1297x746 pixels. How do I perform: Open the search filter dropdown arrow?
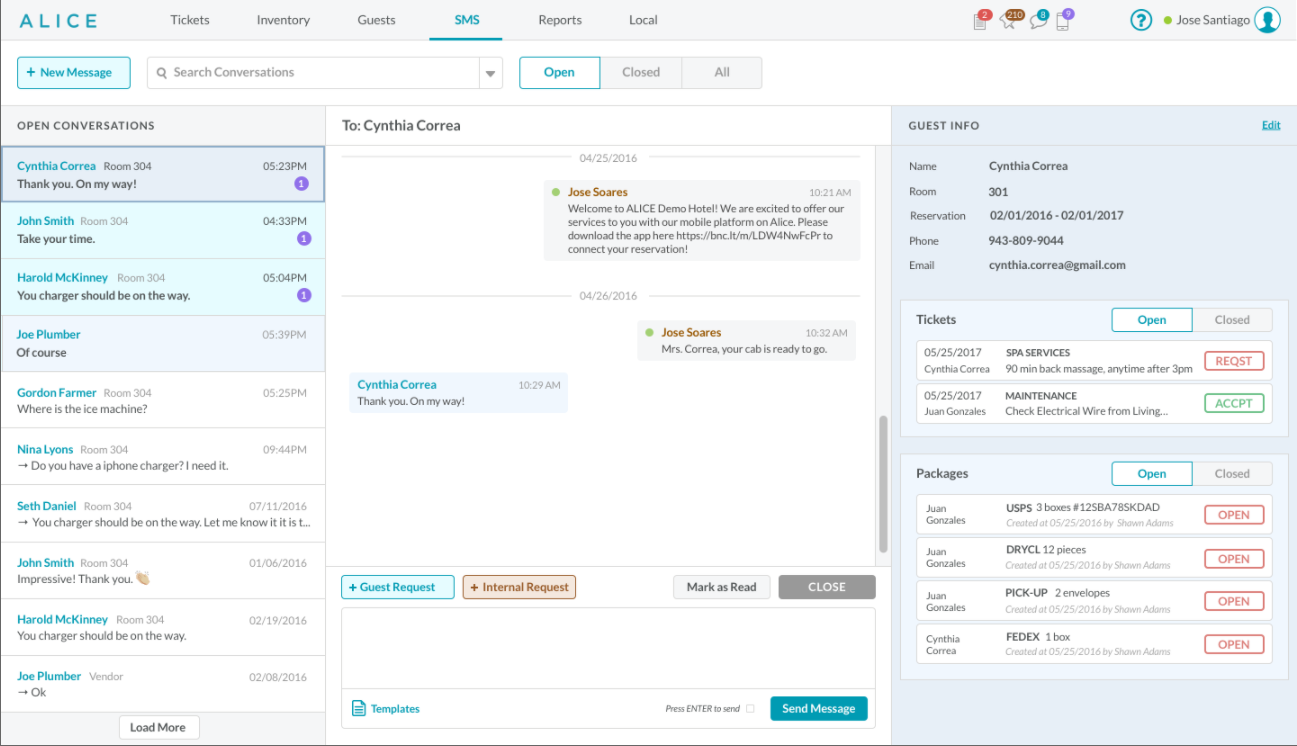(490, 72)
